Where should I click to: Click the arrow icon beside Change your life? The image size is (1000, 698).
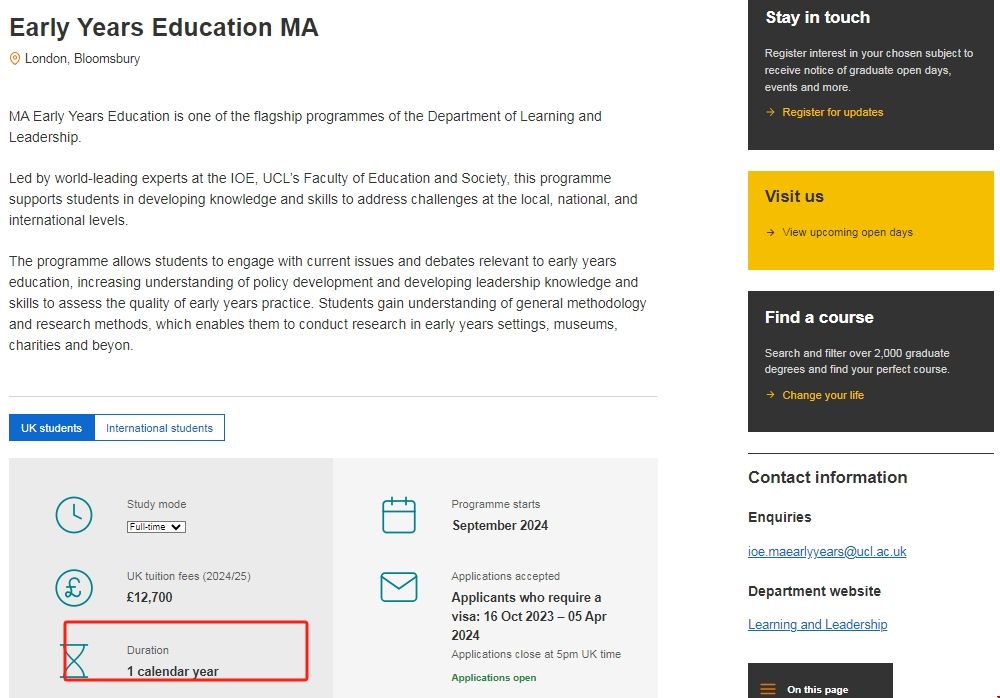tap(770, 395)
